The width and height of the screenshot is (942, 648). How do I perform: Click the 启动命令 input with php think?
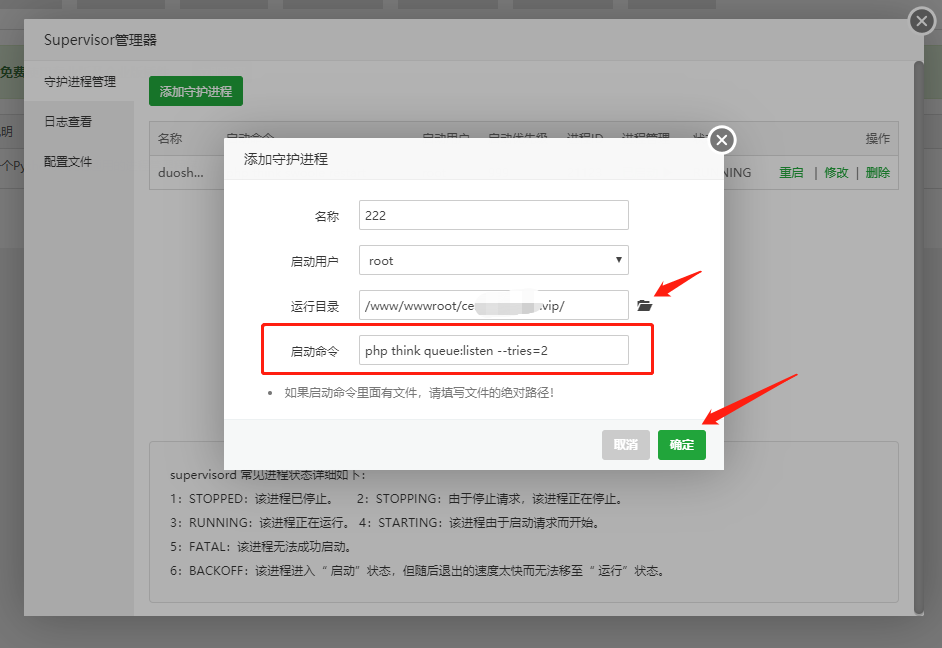494,350
